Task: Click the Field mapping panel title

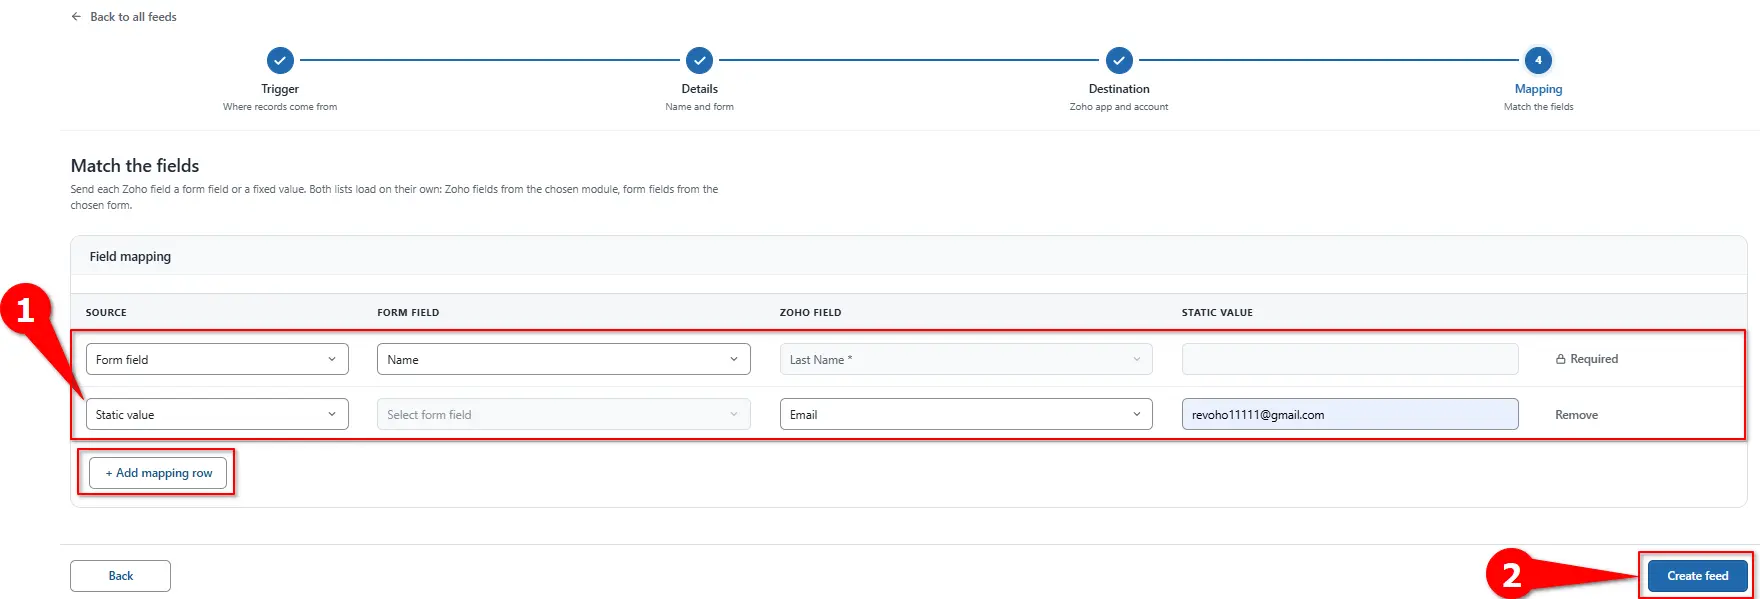Action: click(x=130, y=257)
